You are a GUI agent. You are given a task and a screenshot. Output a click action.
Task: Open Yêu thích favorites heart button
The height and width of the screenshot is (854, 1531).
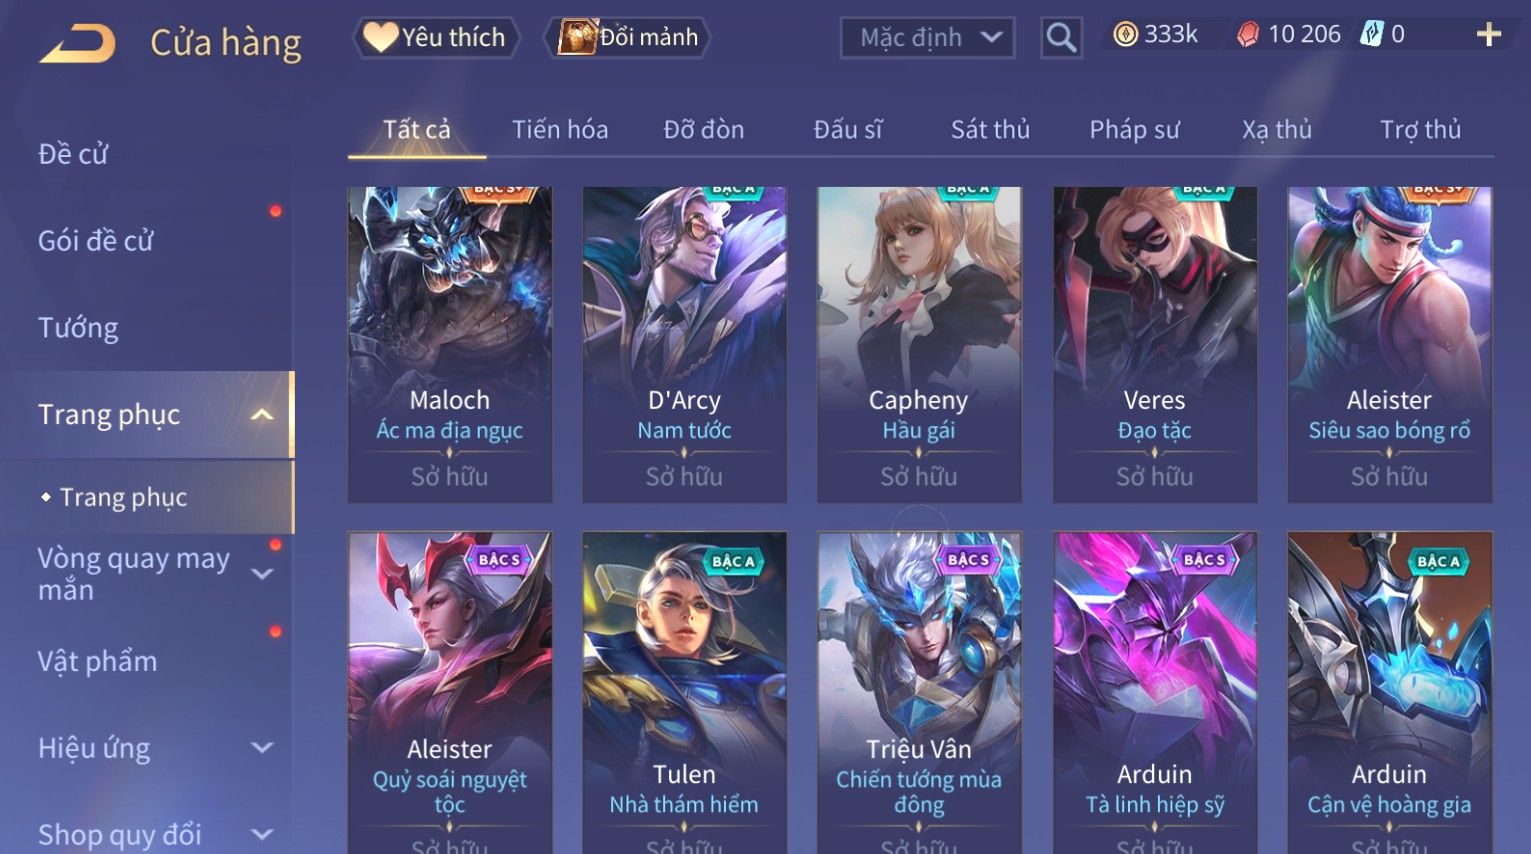pyautogui.click(x=435, y=38)
